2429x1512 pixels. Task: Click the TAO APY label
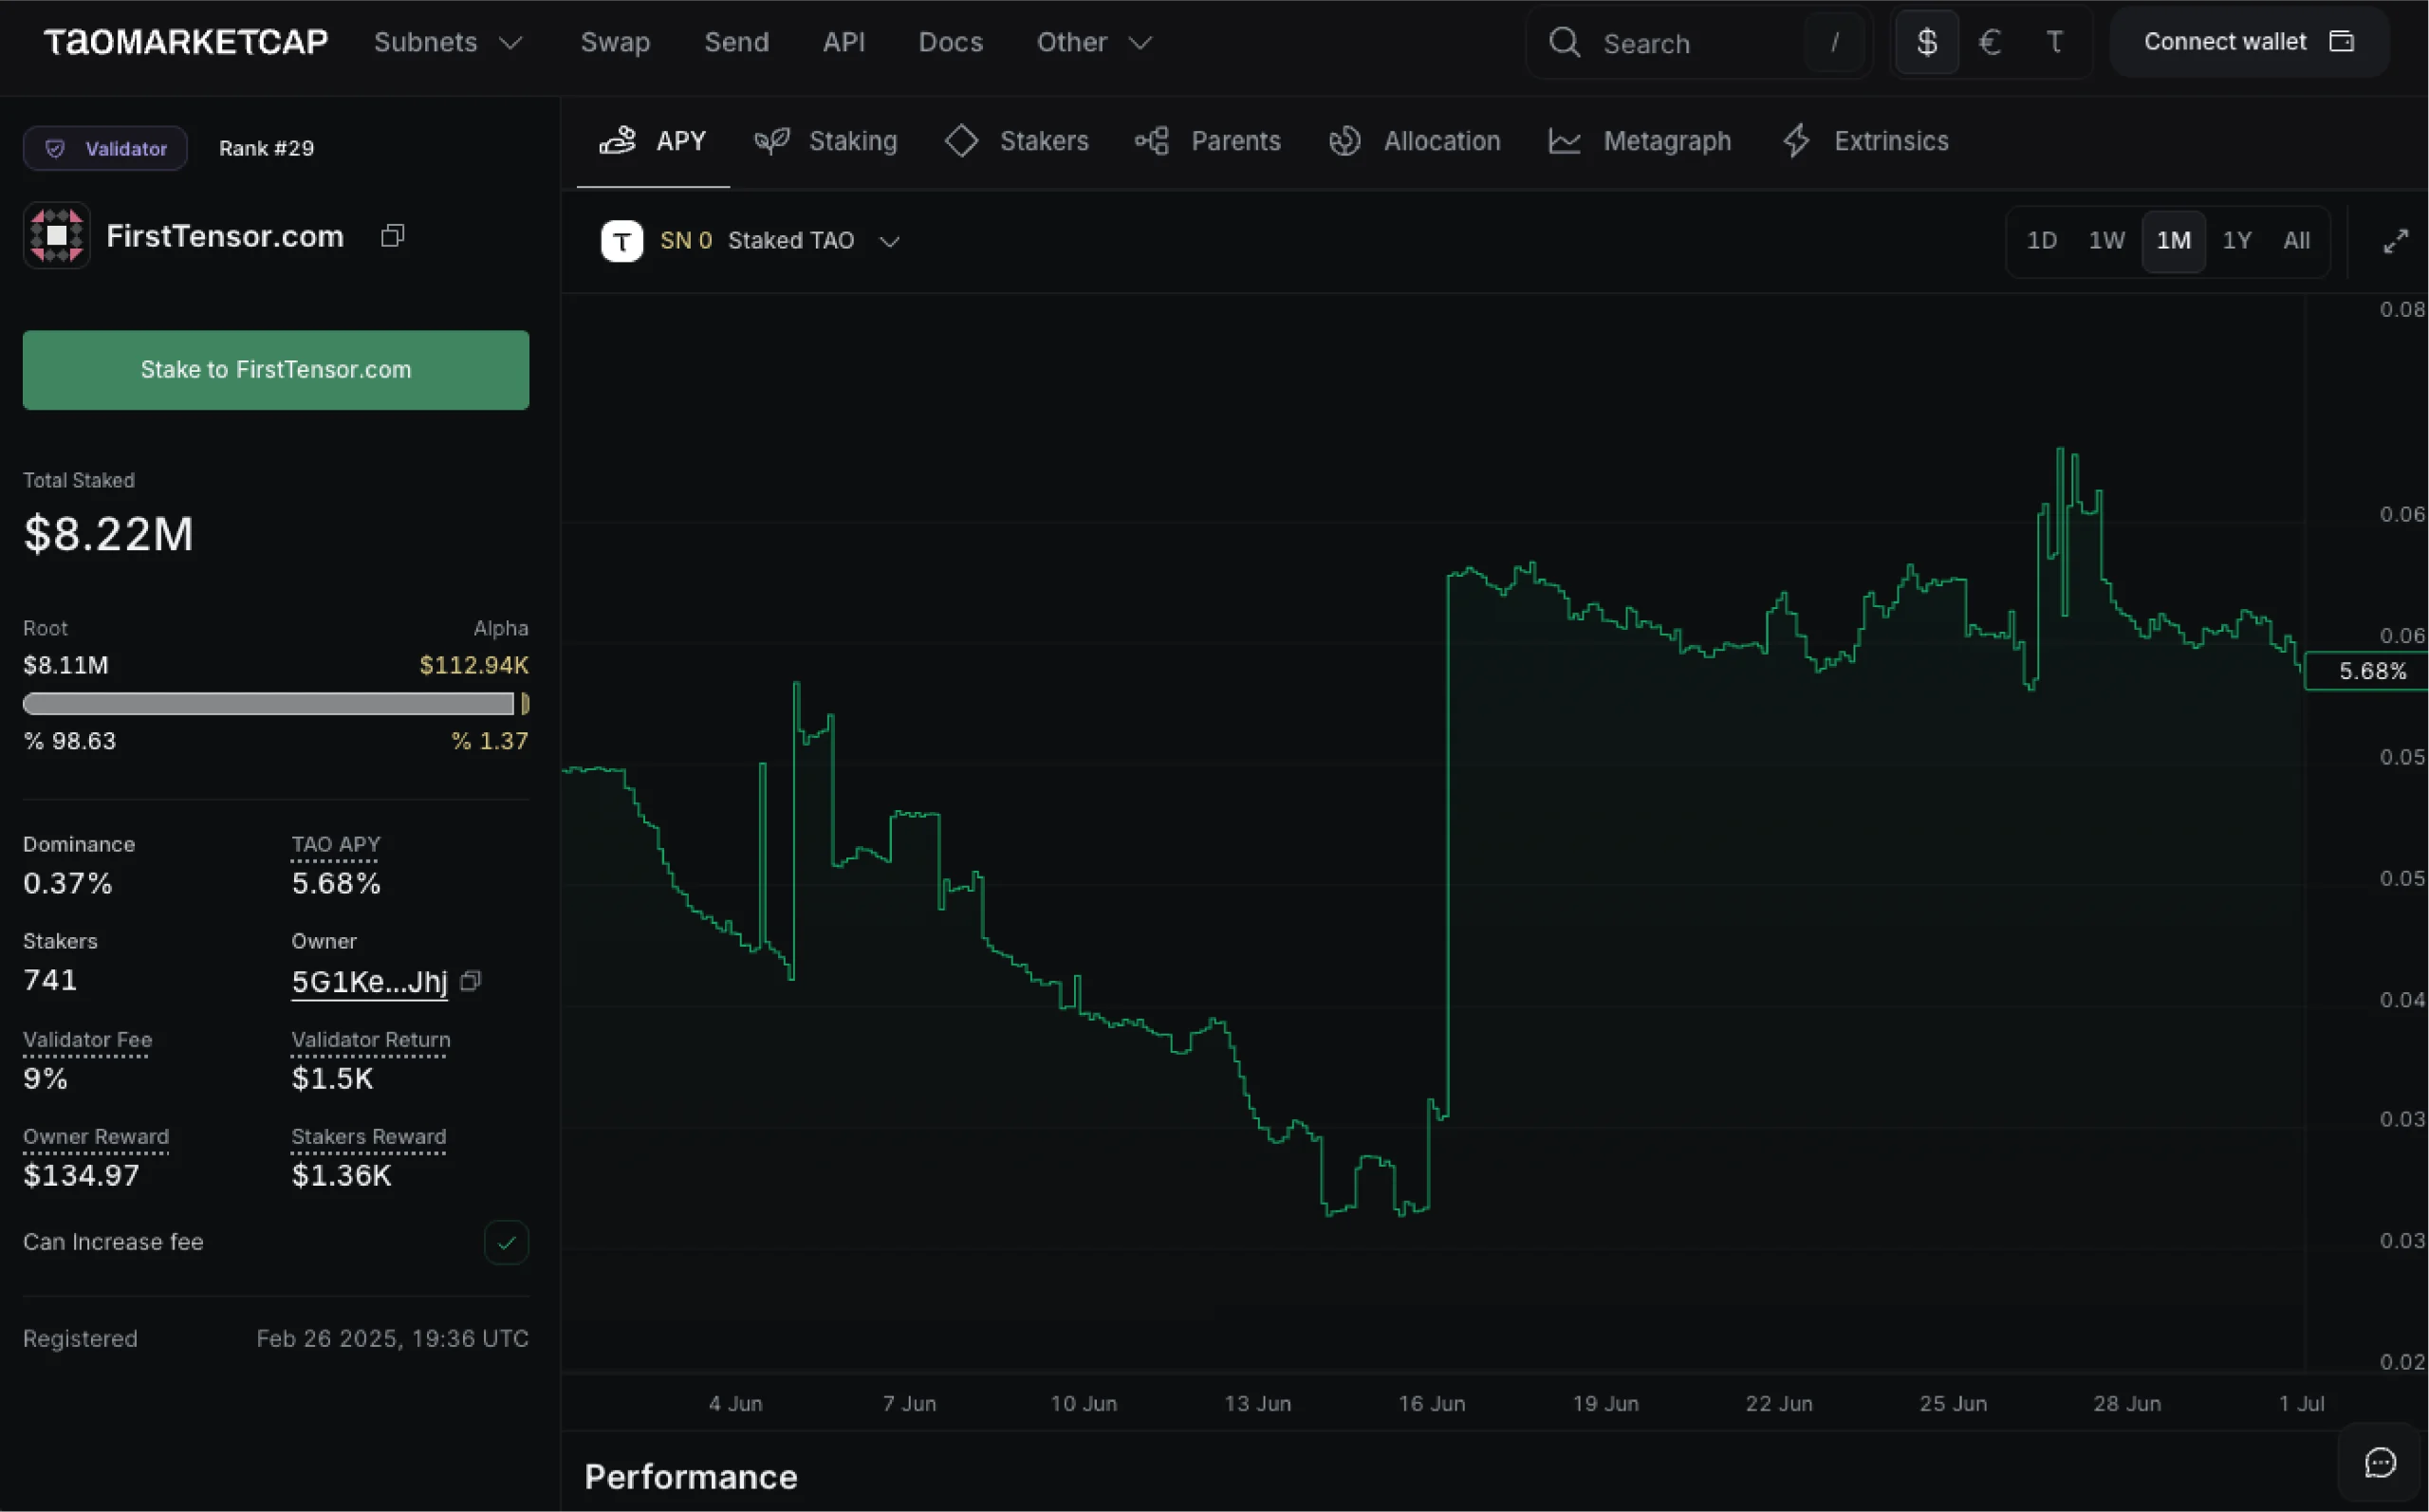pyautogui.click(x=335, y=844)
